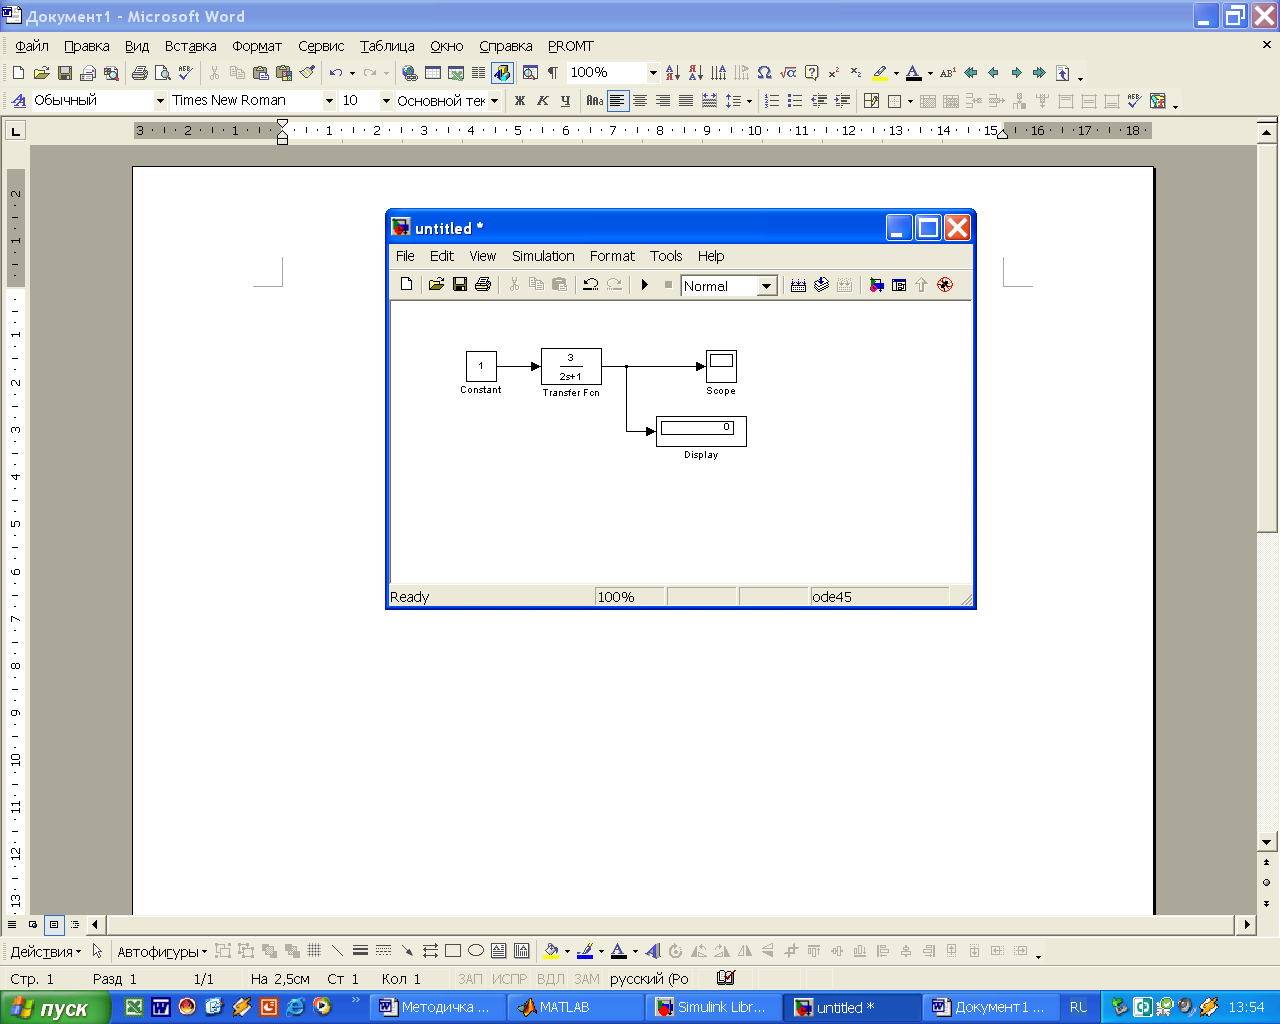Insert WordArt from the Drawing toolbar
Image resolution: width=1280 pixels, height=1024 pixels.
(653, 951)
